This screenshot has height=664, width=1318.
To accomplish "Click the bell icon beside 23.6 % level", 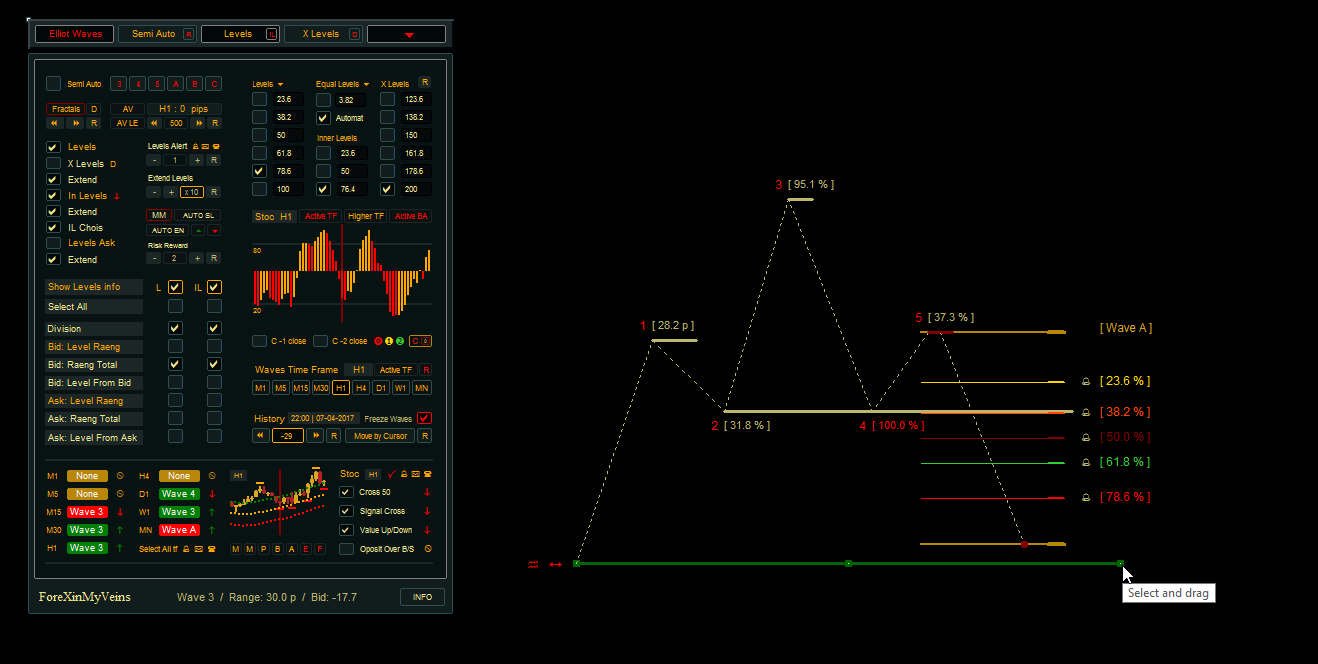I will pyautogui.click(x=1086, y=382).
